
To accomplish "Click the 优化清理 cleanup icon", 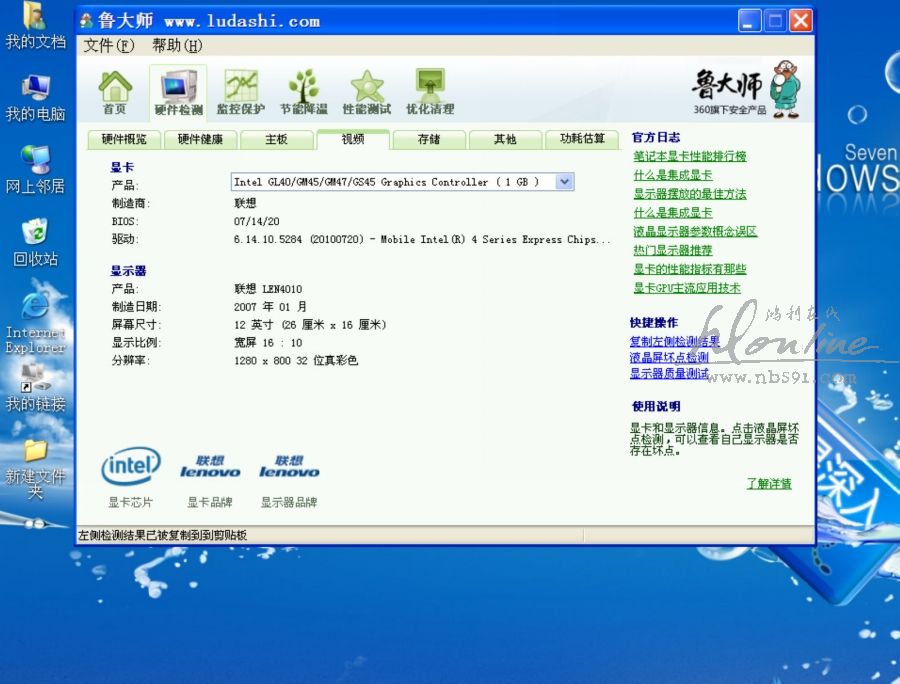I will [429, 93].
